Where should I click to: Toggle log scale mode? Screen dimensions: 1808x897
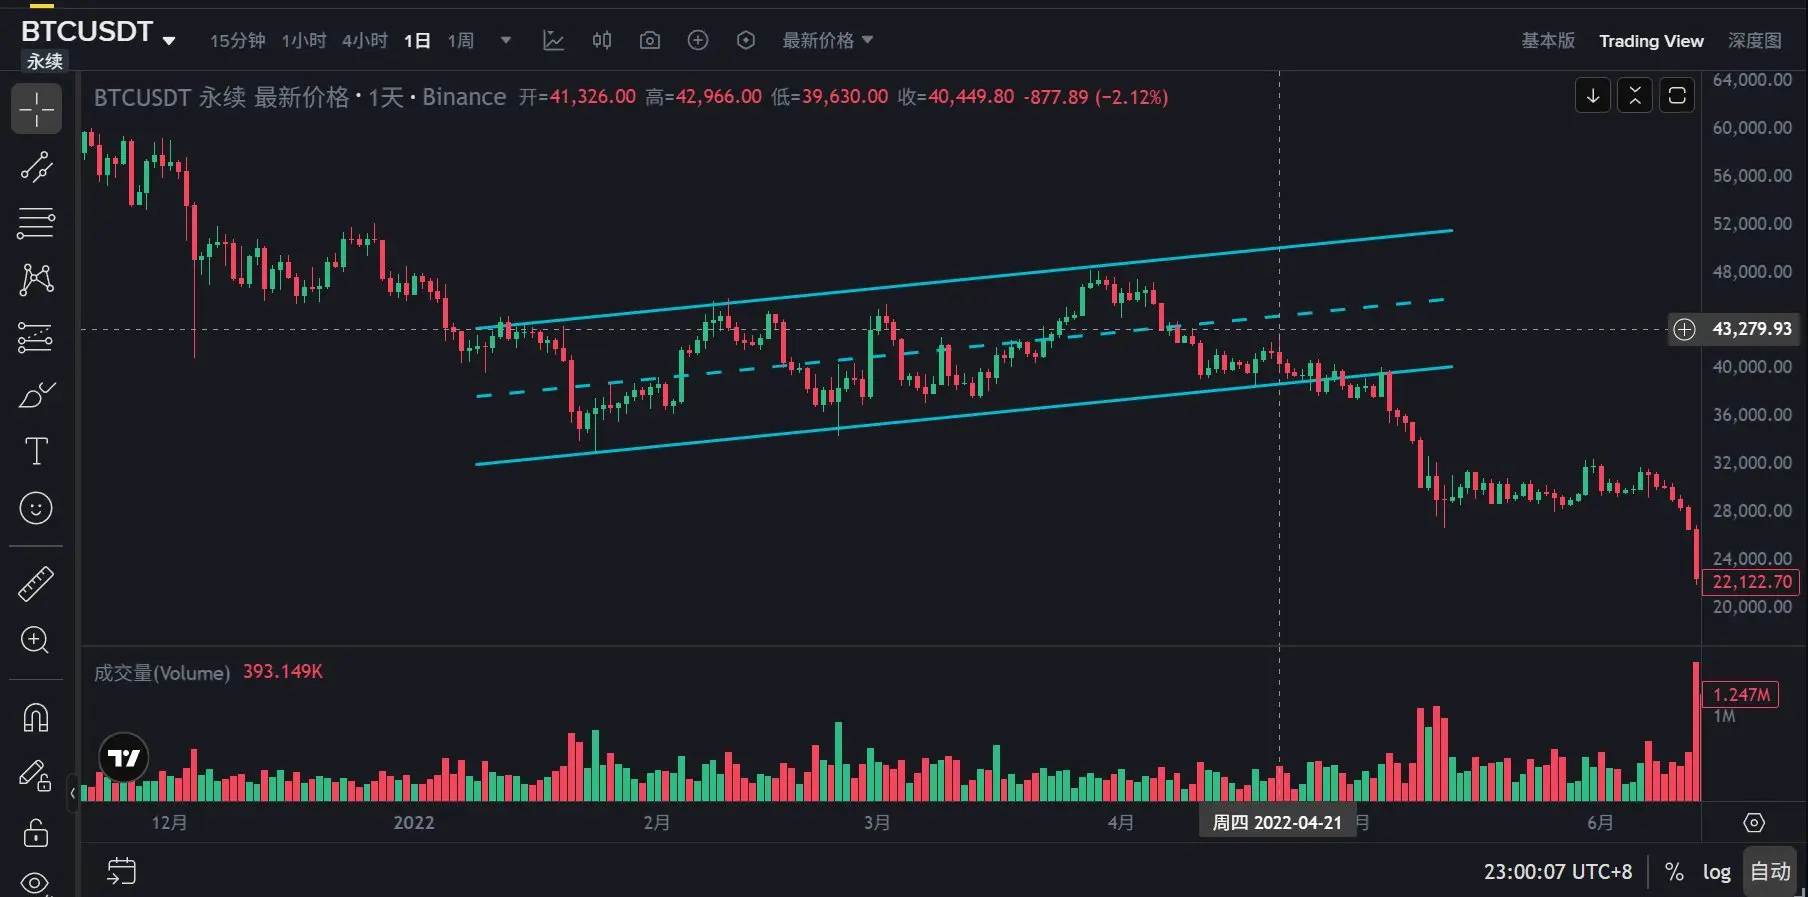[1717, 872]
